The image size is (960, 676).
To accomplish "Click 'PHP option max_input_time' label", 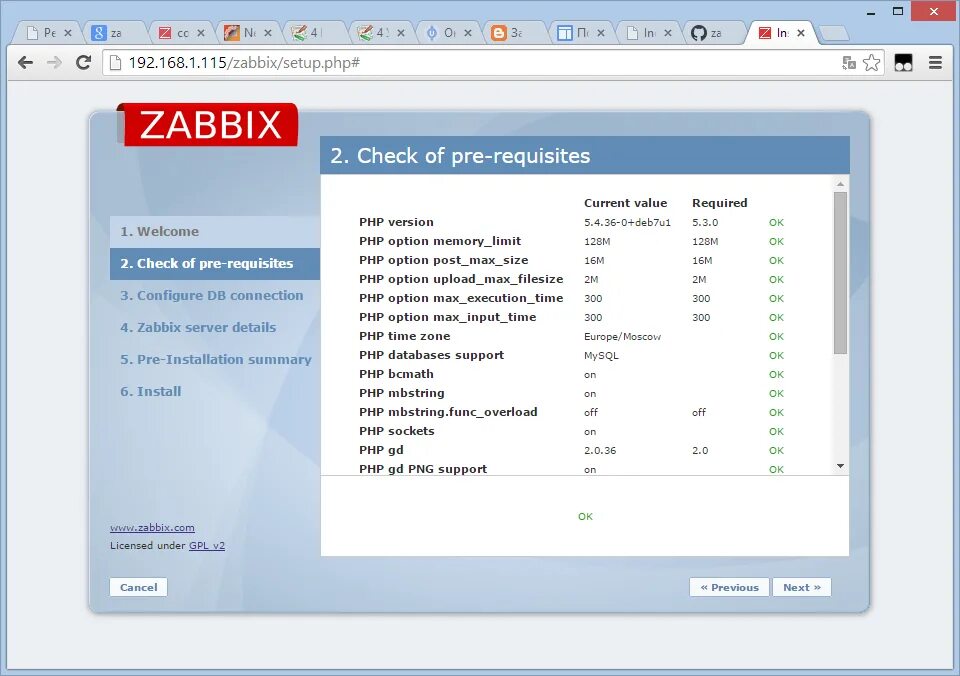I will coord(448,317).
